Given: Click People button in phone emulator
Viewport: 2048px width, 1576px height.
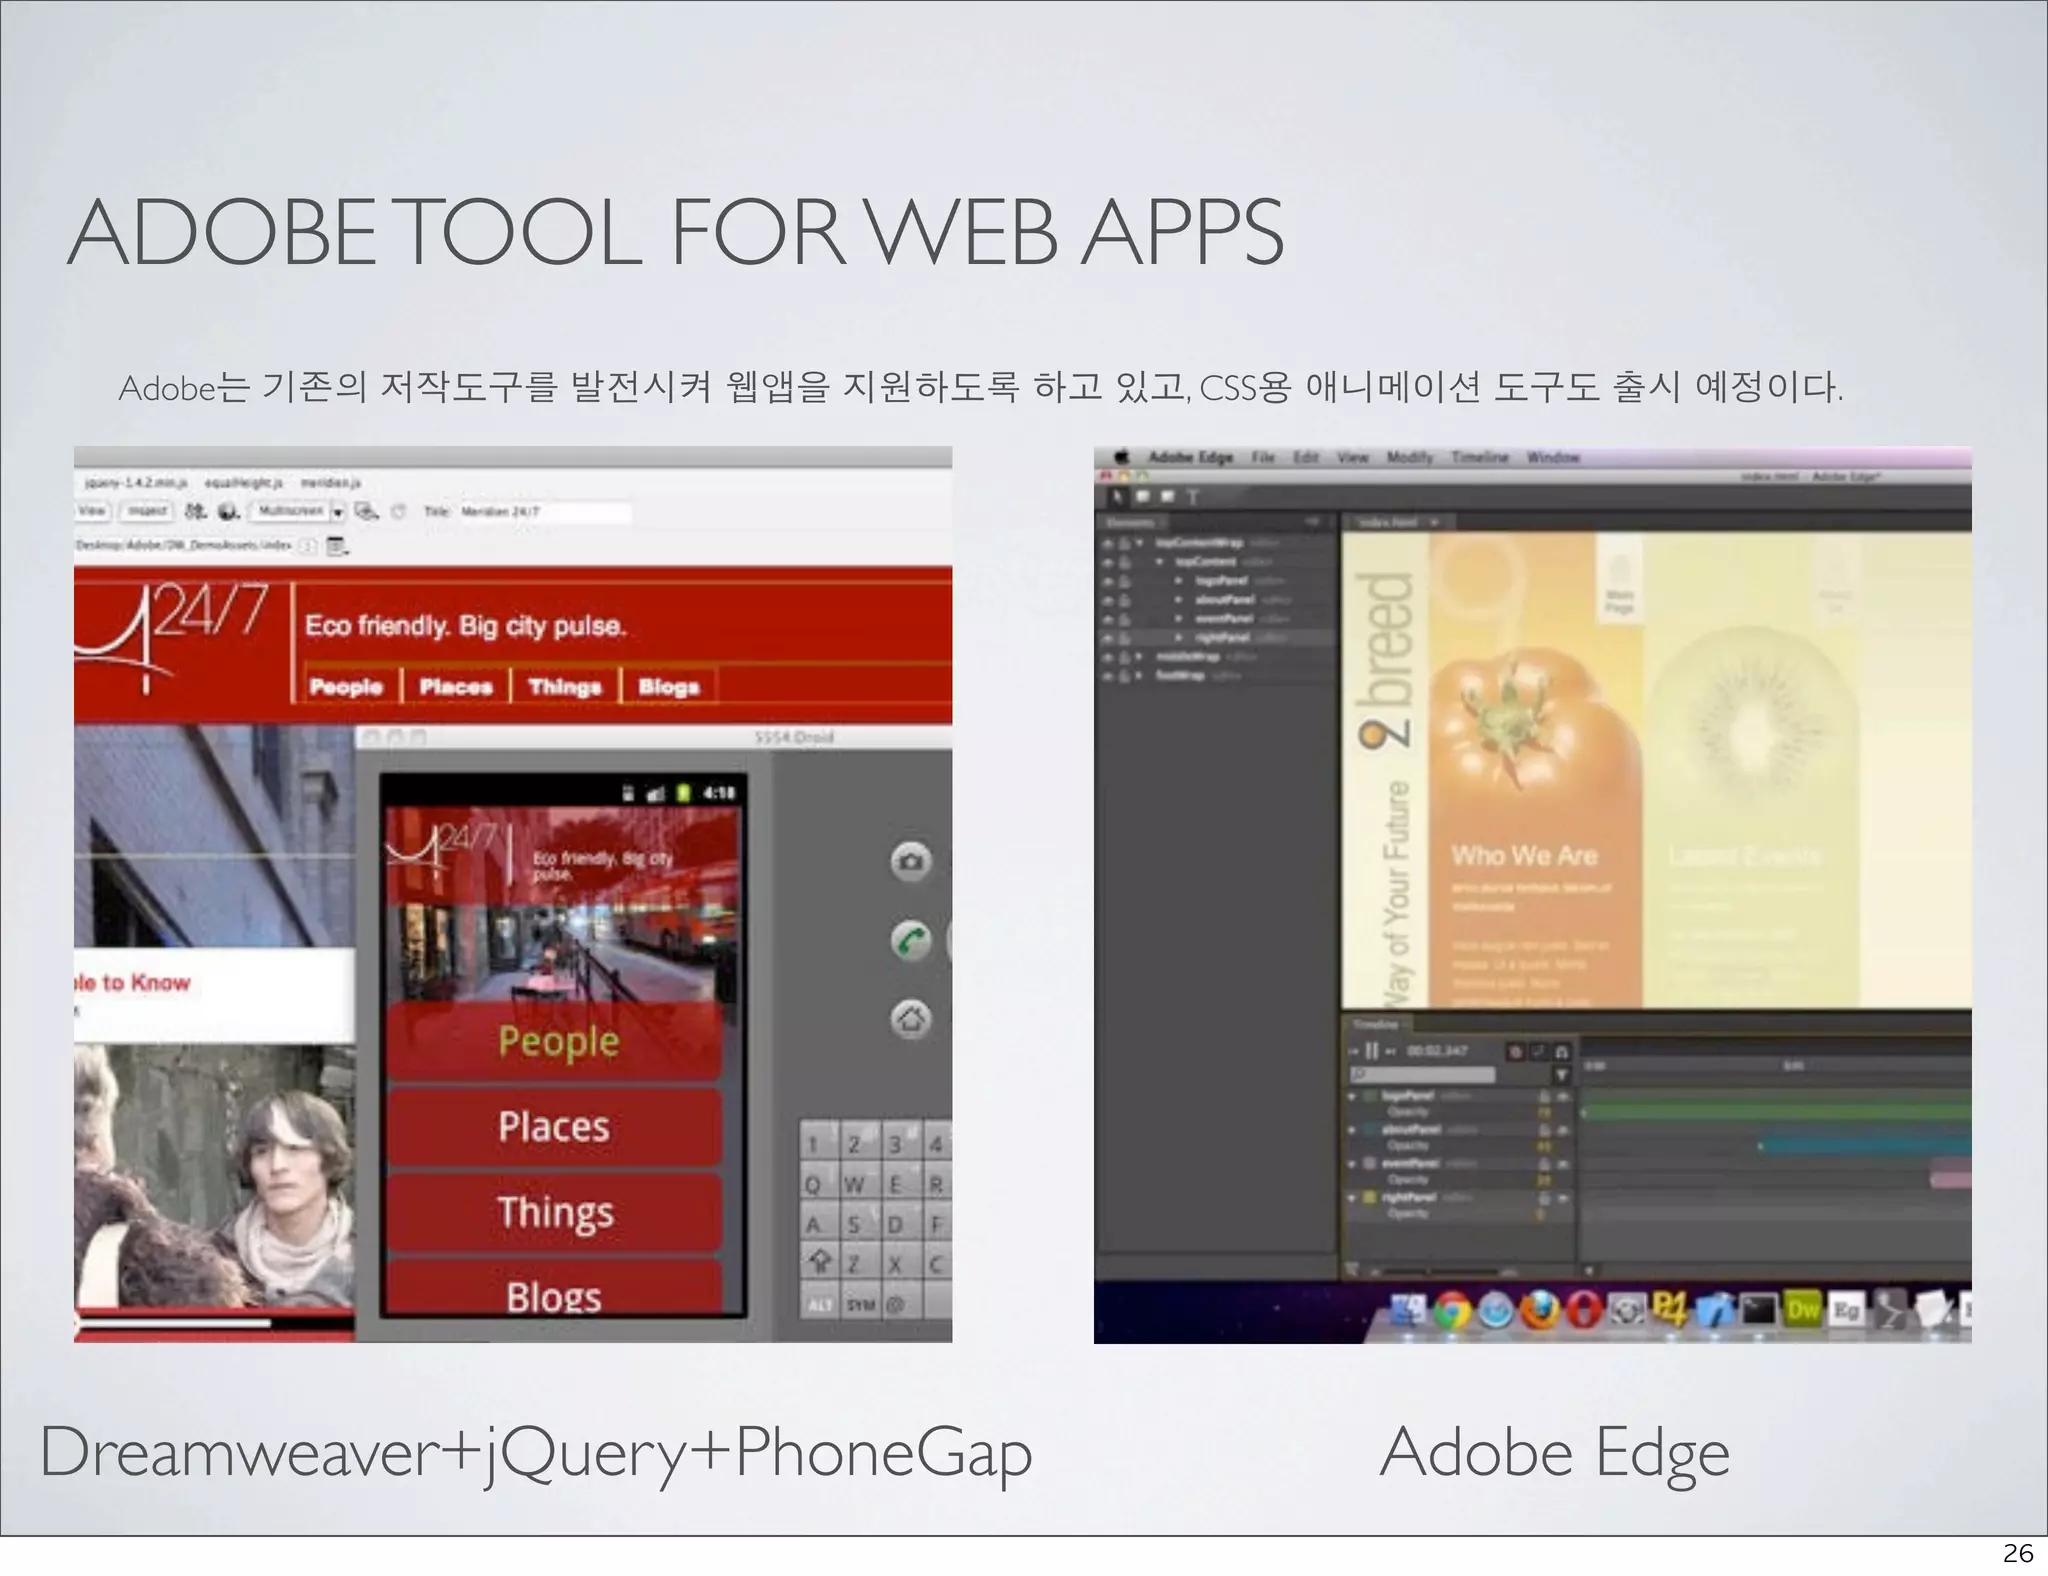Looking at the screenshot, I should [556, 1041].
